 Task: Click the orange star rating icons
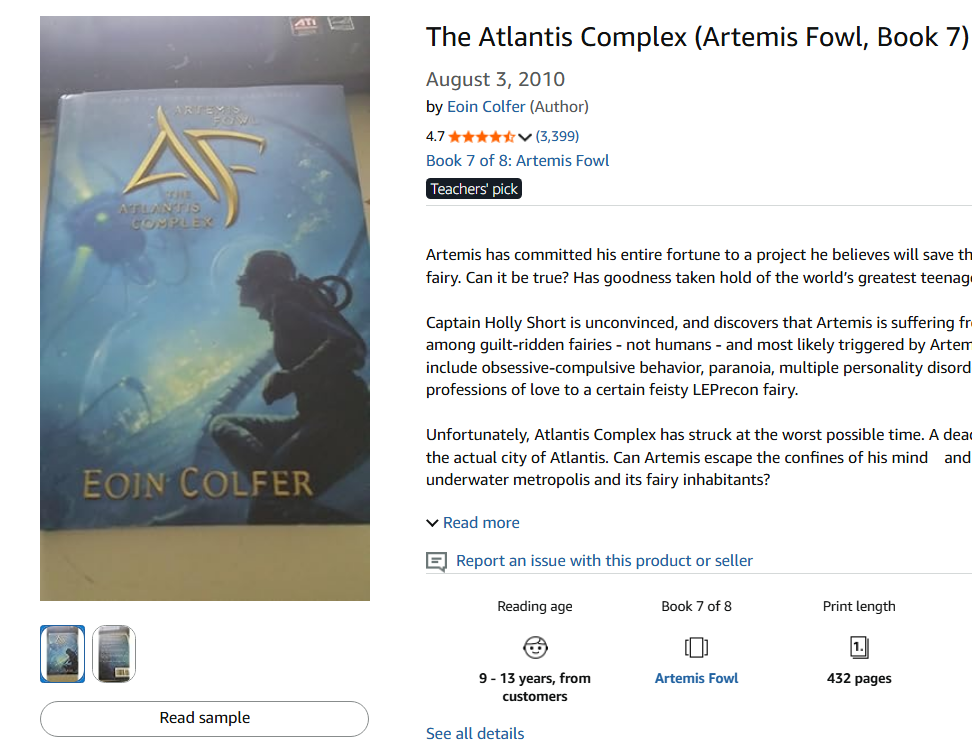pyautogui.click(x=481, y=137)
